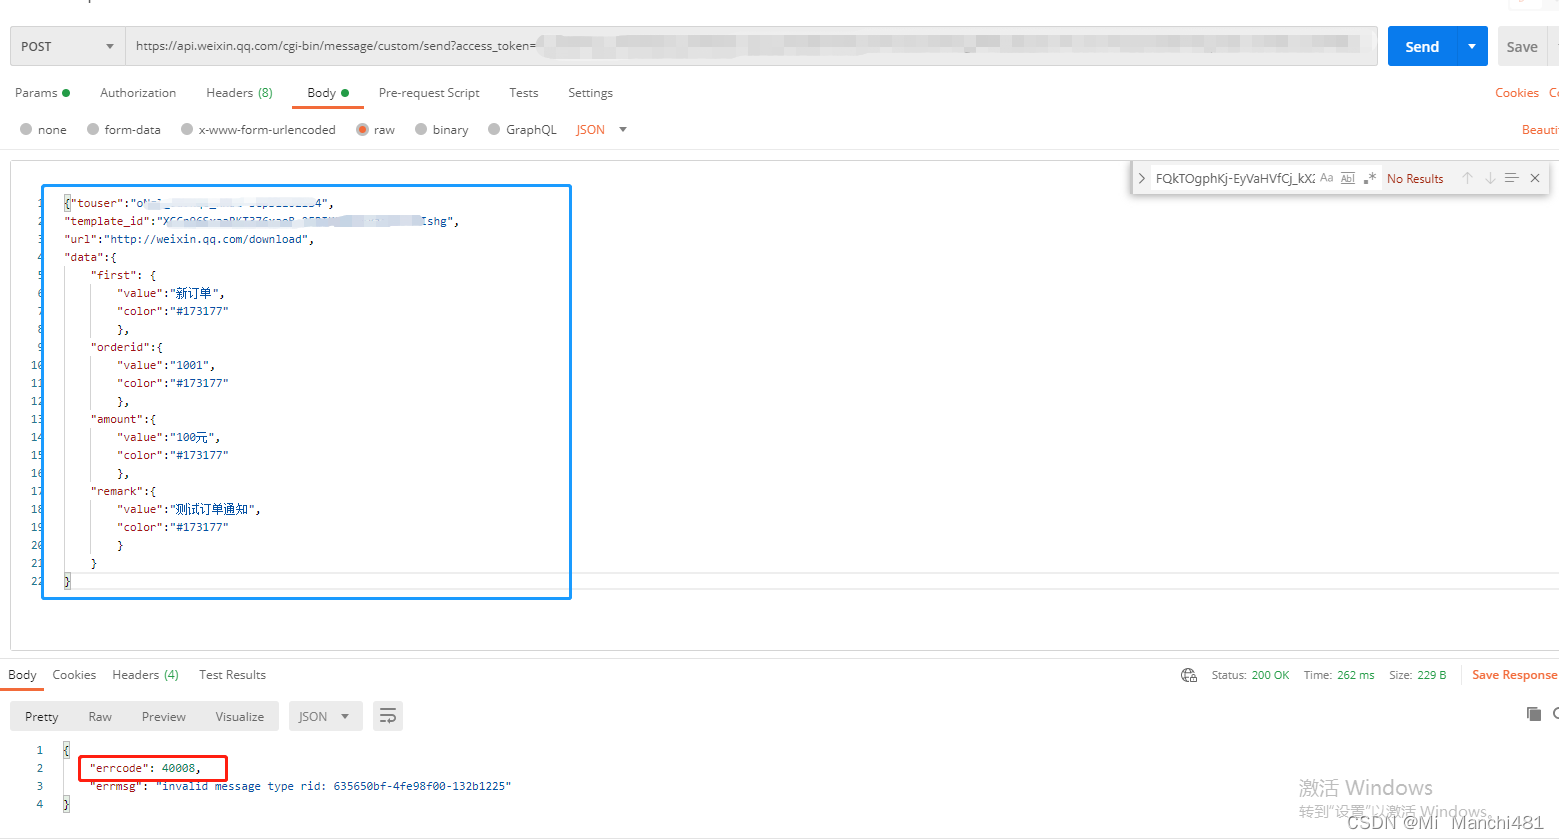The image size is (1559, 839).
Task: Click the "template_id" line in body editor
Action: tap(262, 221)
